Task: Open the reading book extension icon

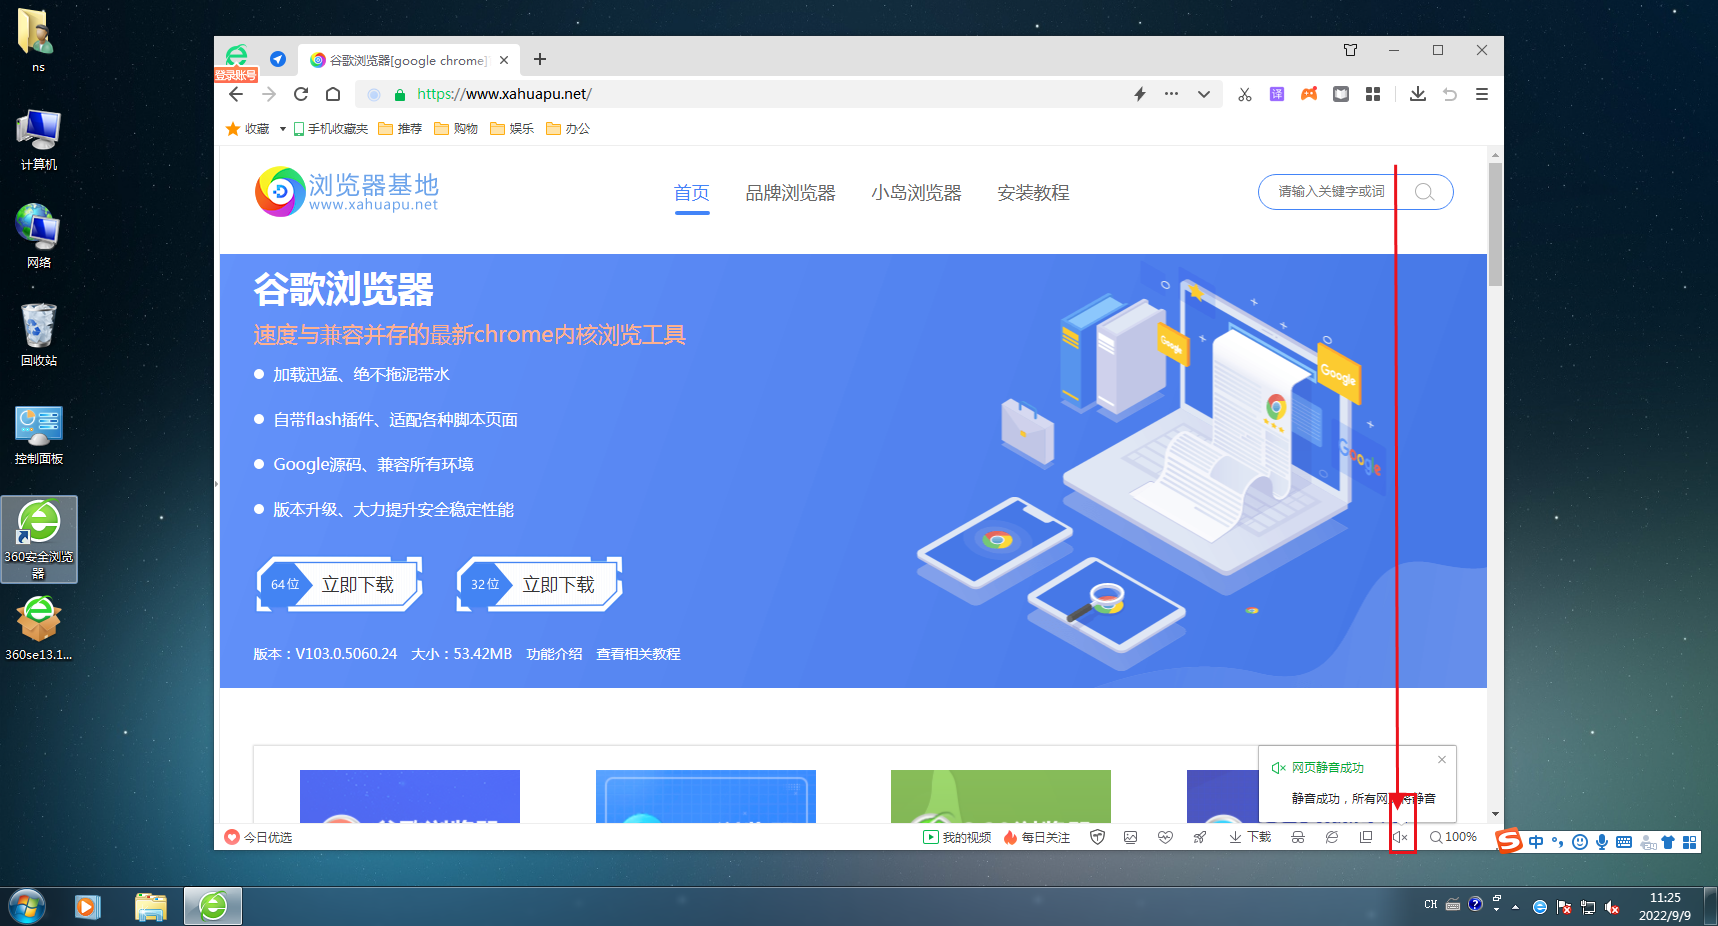Action: click(1341, 94)
